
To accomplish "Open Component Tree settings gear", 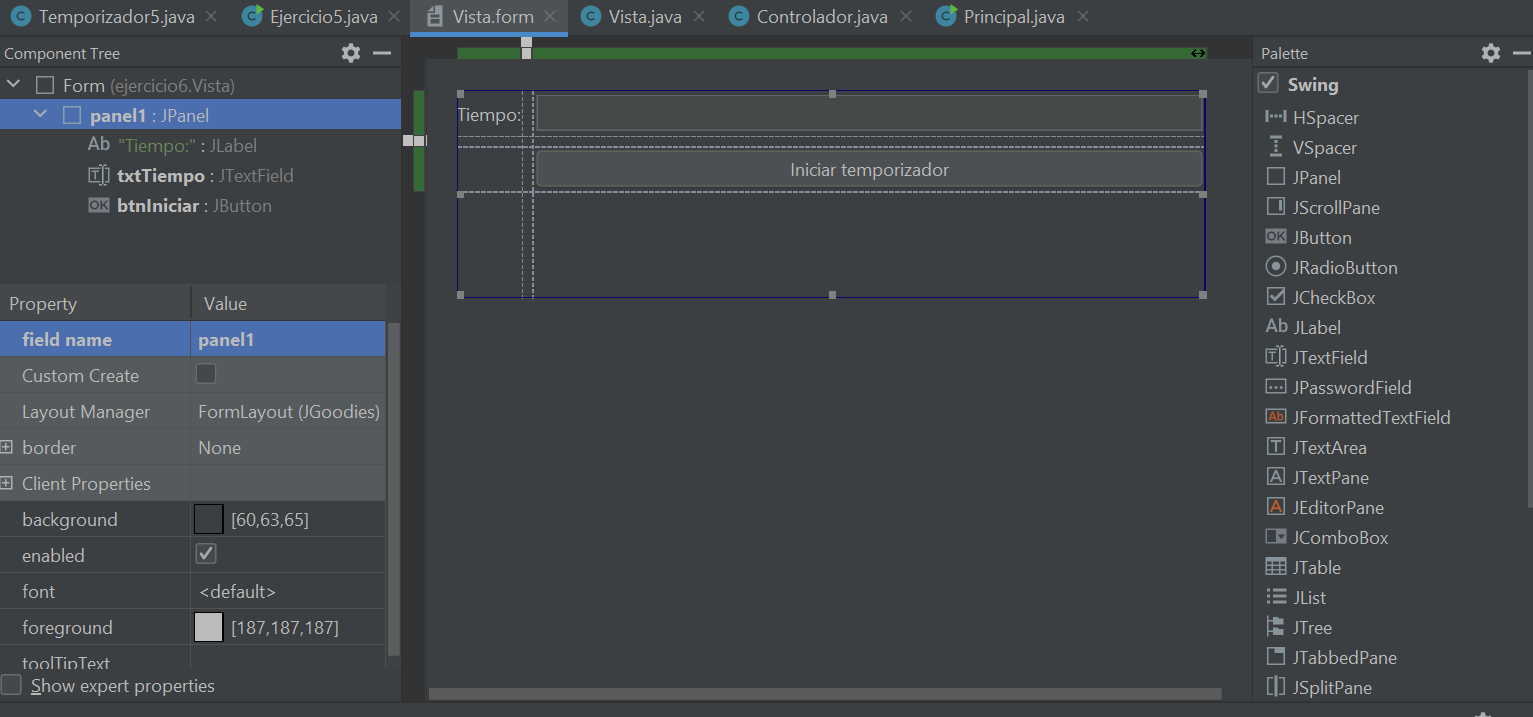I will coord(351,53).
